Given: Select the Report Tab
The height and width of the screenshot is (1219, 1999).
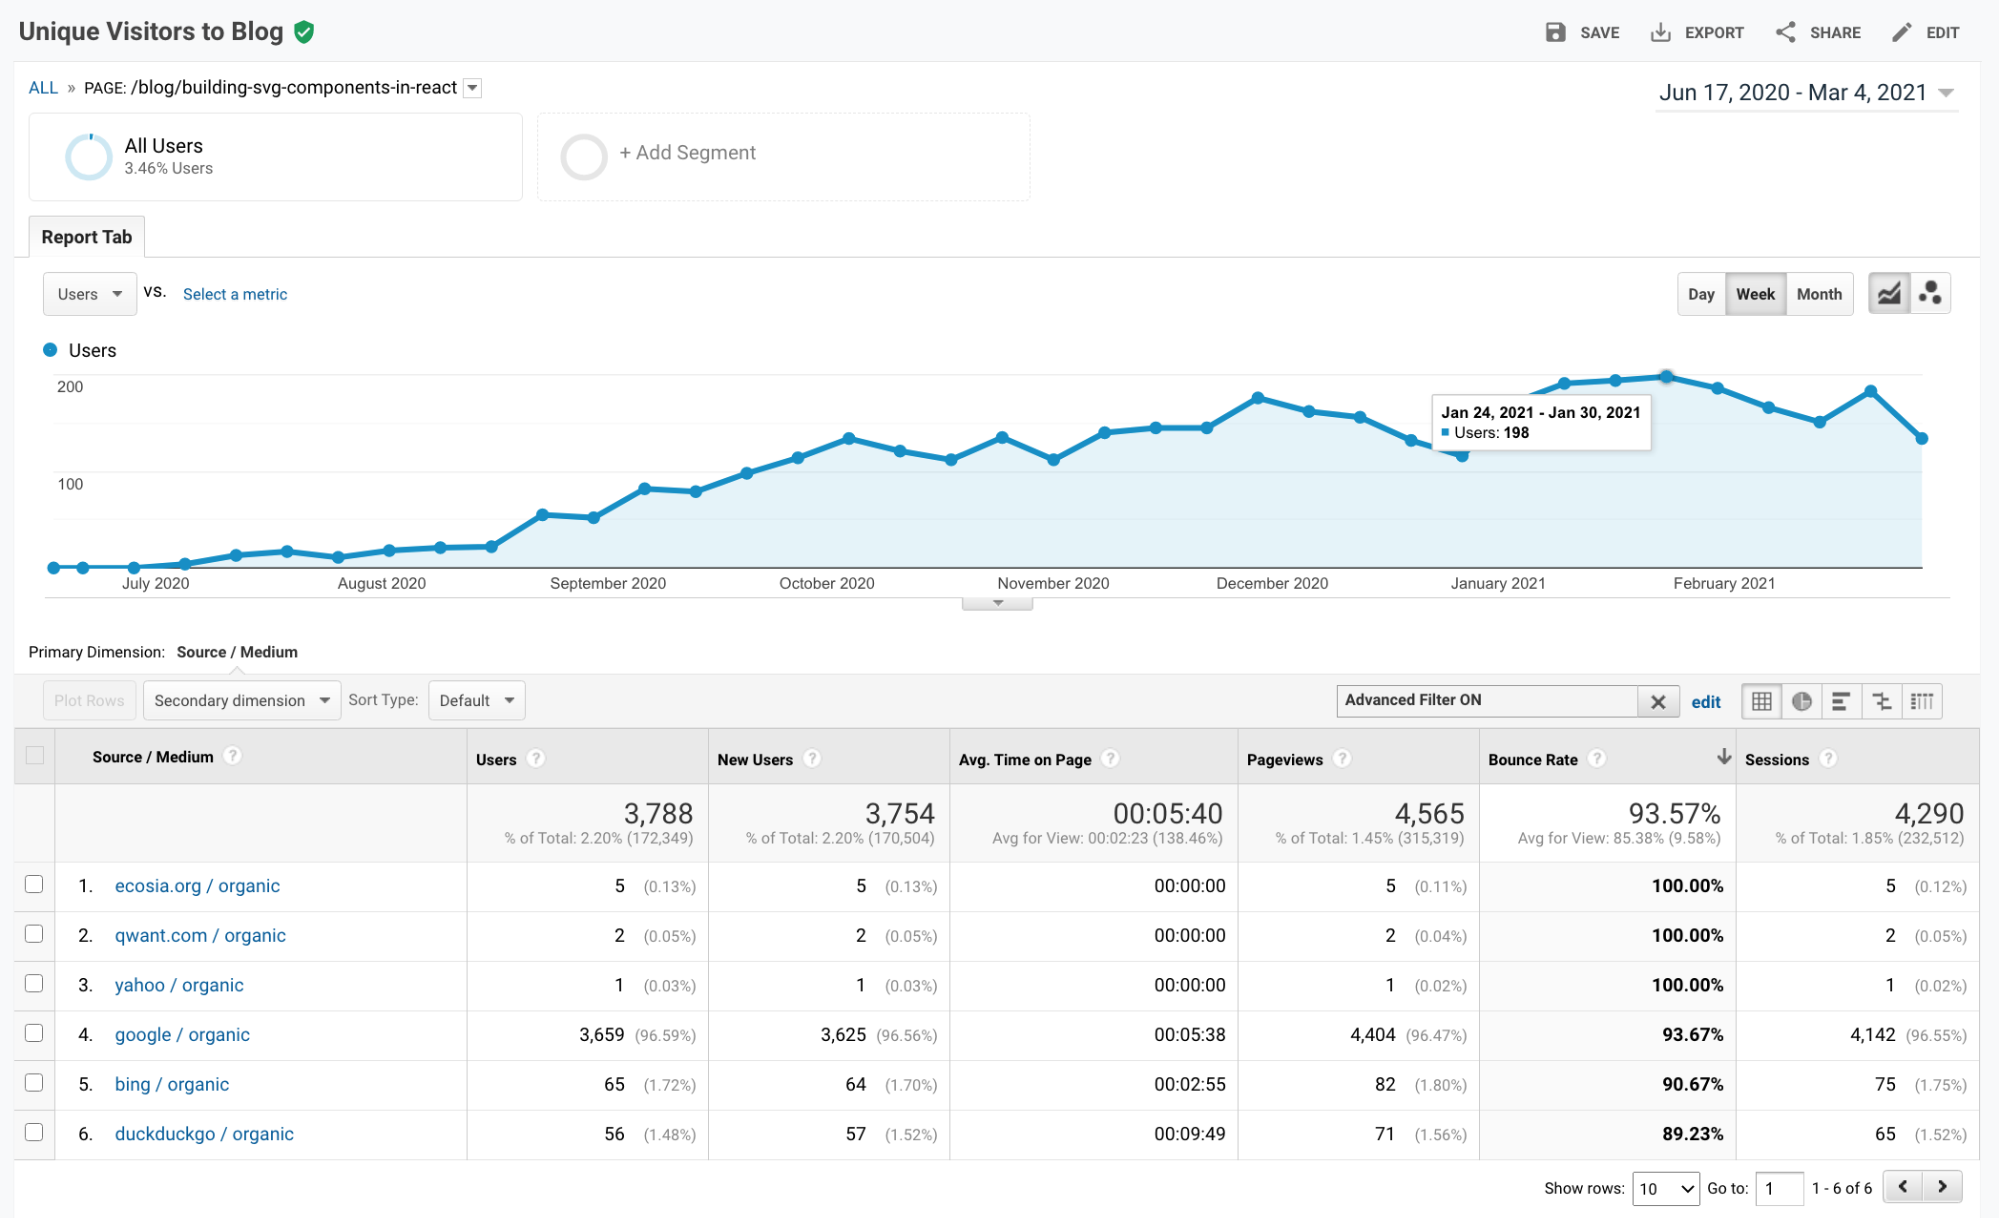Looking at the screenshot, I should coord(87,237).
